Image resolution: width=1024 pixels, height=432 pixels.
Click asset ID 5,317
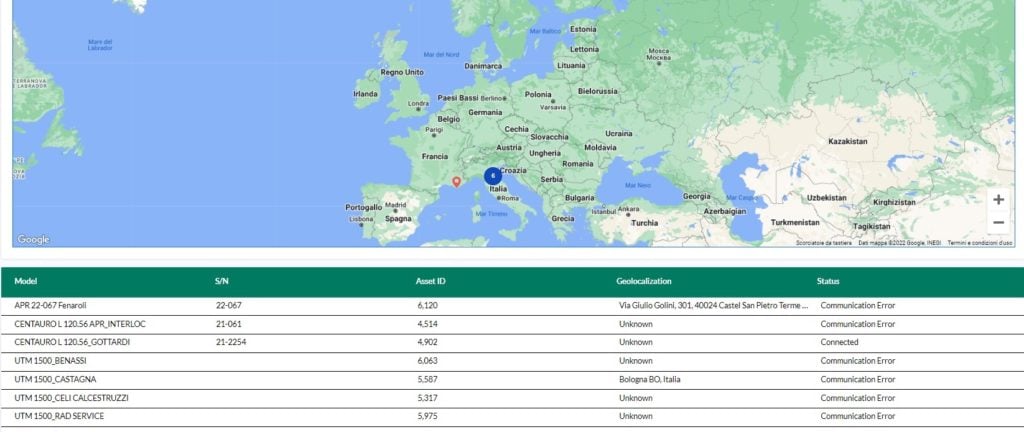click(x=427, y=398)
